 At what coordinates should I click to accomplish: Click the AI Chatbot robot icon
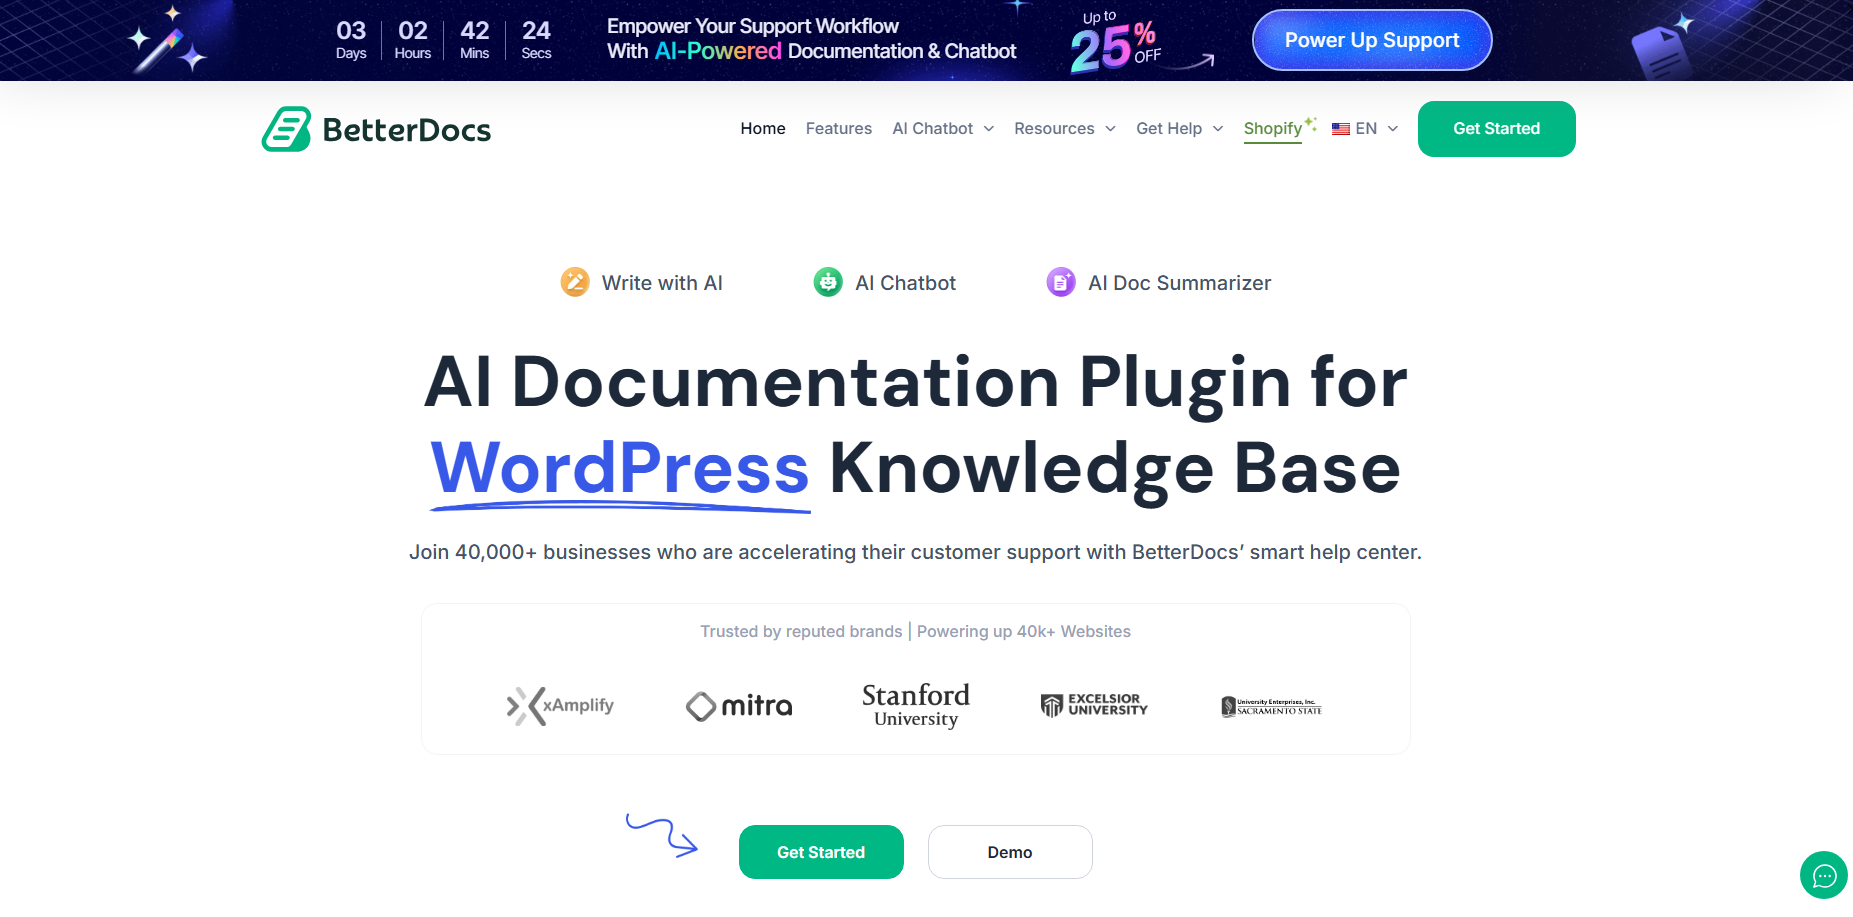(828, 282)
